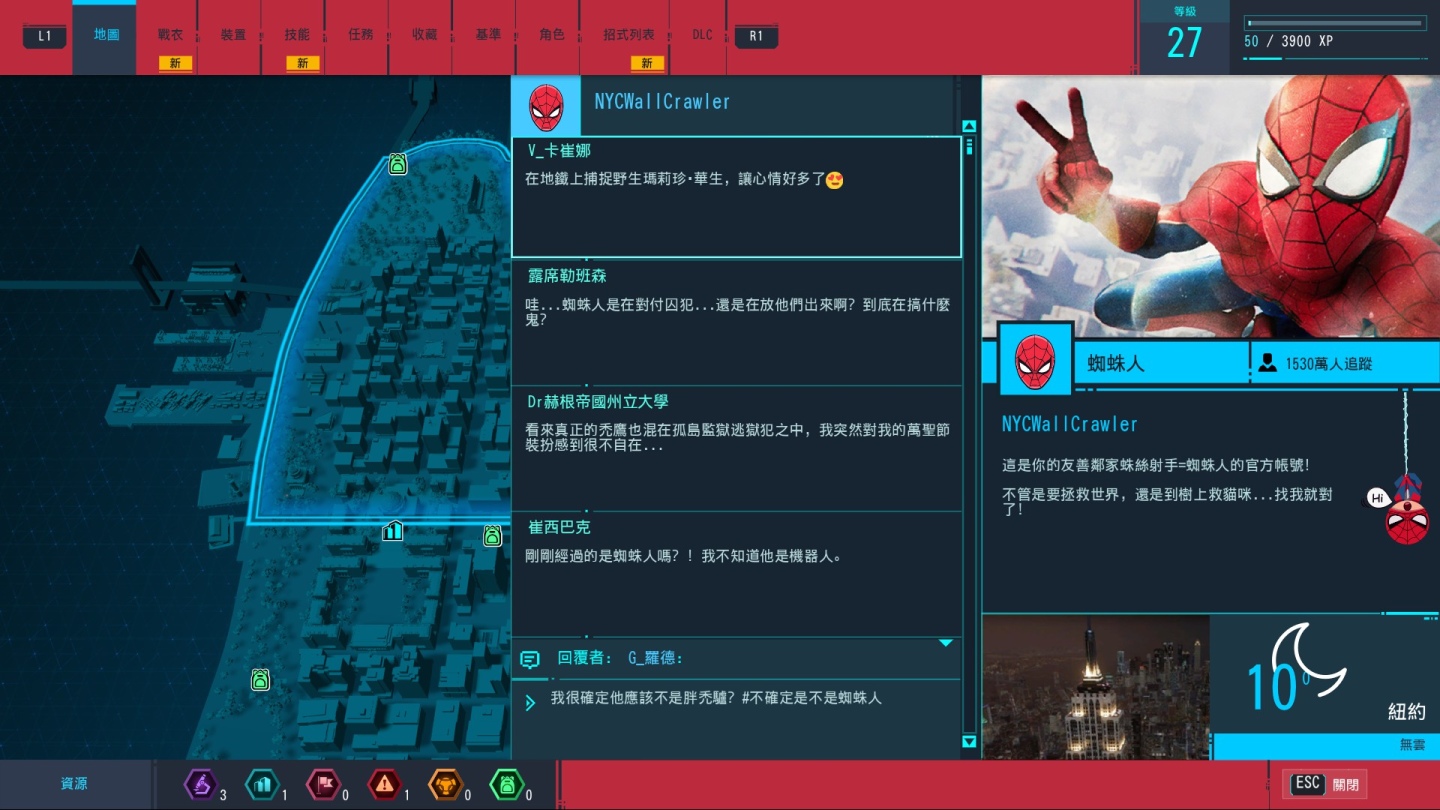The width and height of the screenshot is (1440, 810).
Task: Click the pink base token flag icon
Action: click(324, 785)
